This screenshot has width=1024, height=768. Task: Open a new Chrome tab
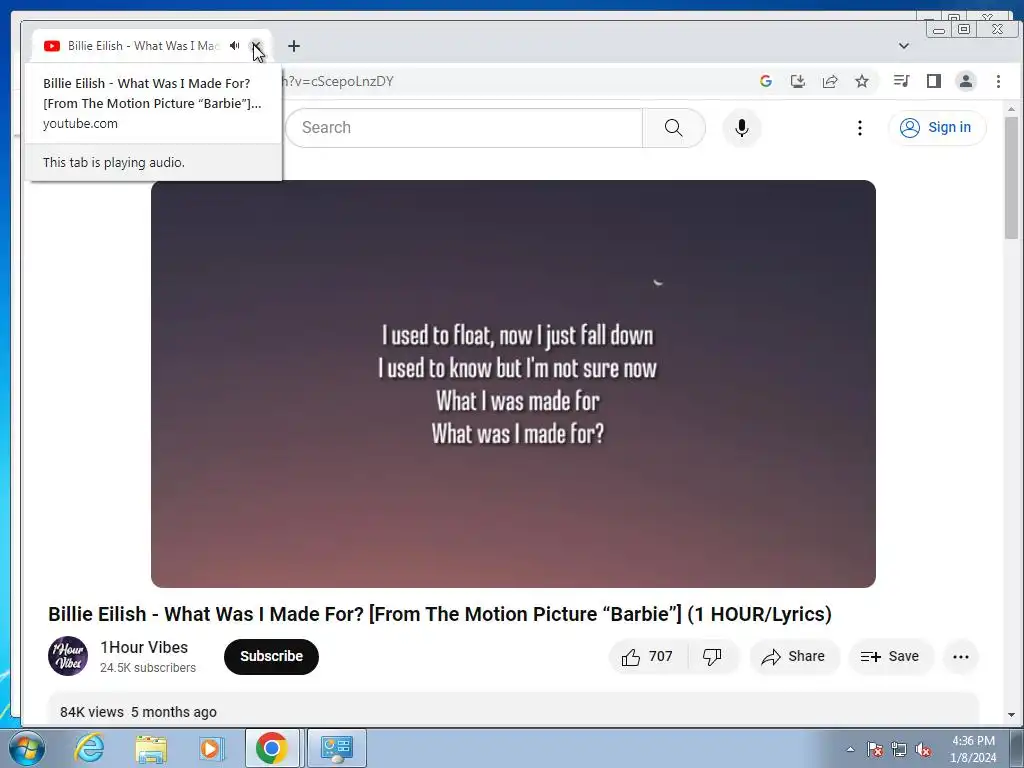click(294, 46)
